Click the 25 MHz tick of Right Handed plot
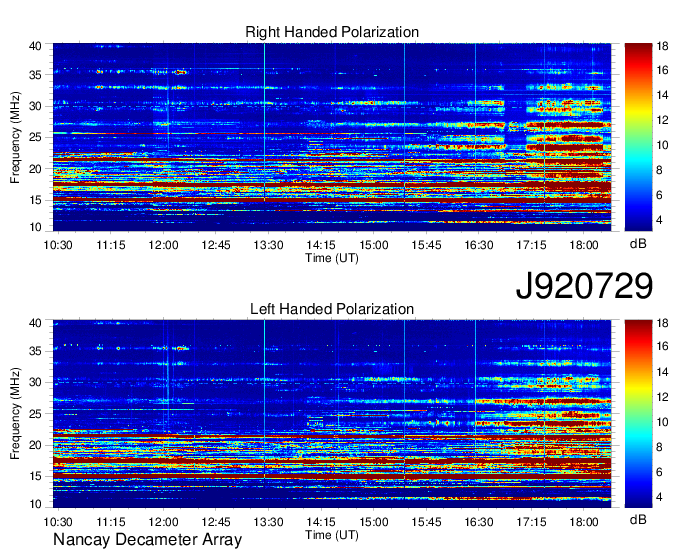Image resolution: width=680 pixels, height=552 pixels. pyautogui.click(x=35, y=137)
